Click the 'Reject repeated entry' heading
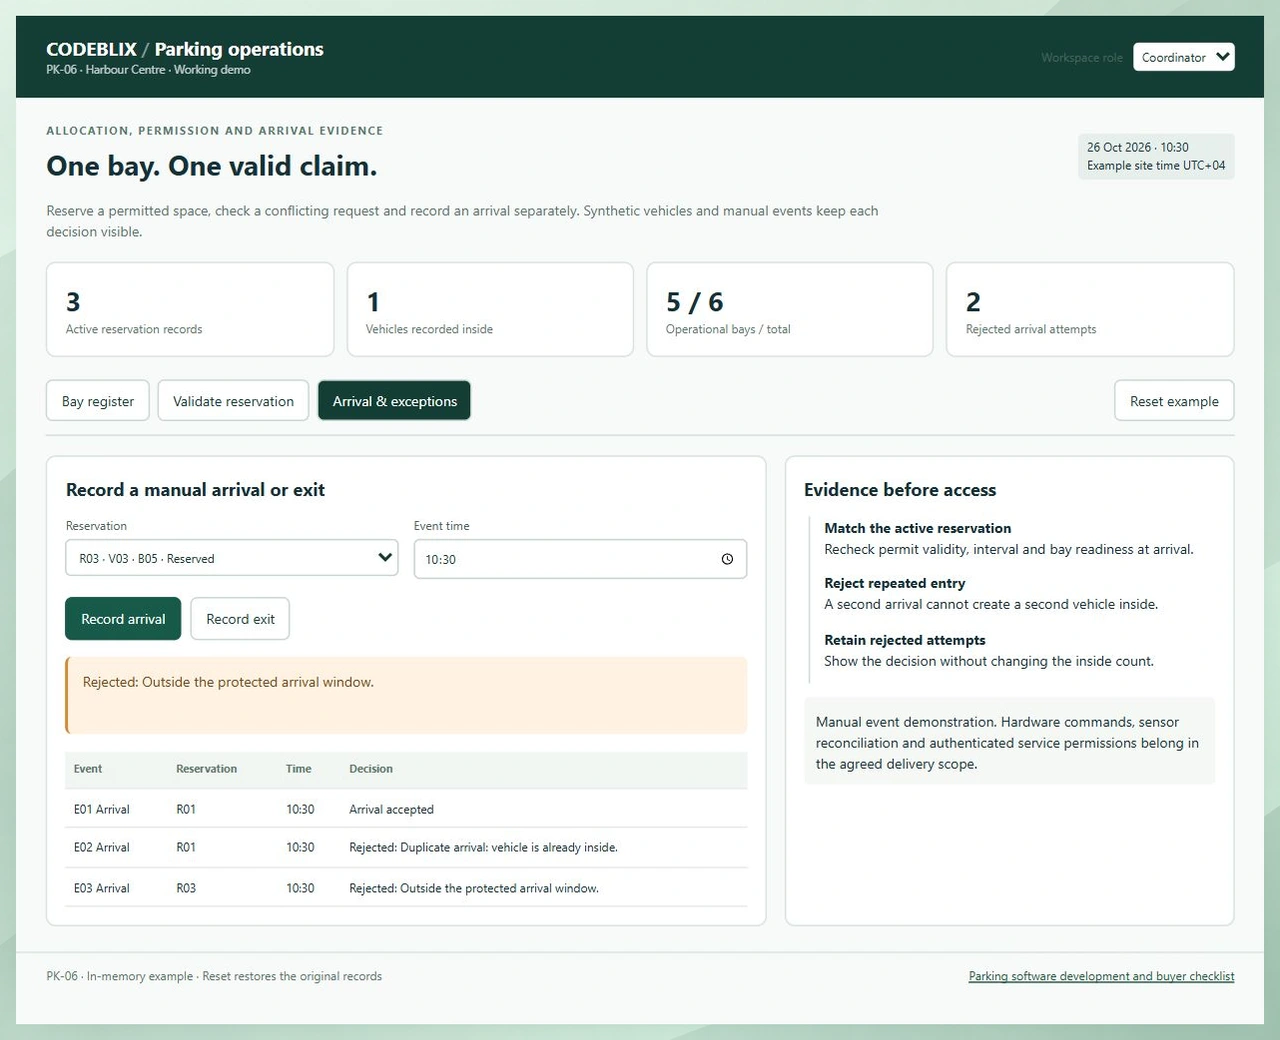Viewport: 1280px width, 1040px height. coord(895,583)
